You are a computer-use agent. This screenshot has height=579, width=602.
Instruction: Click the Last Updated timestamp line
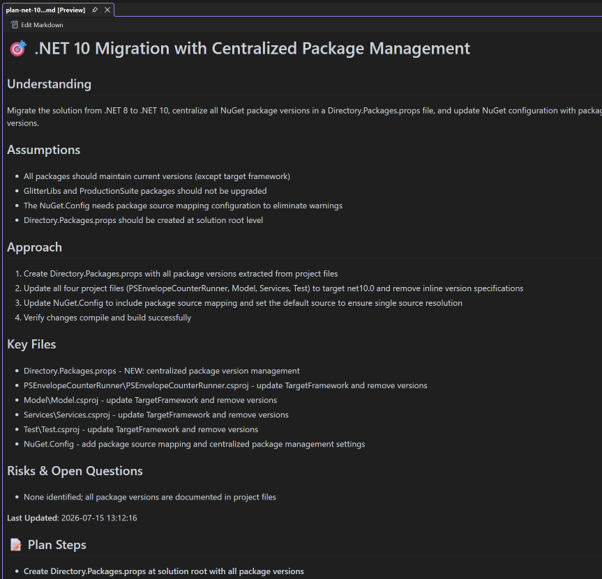[x=72, y=518]
